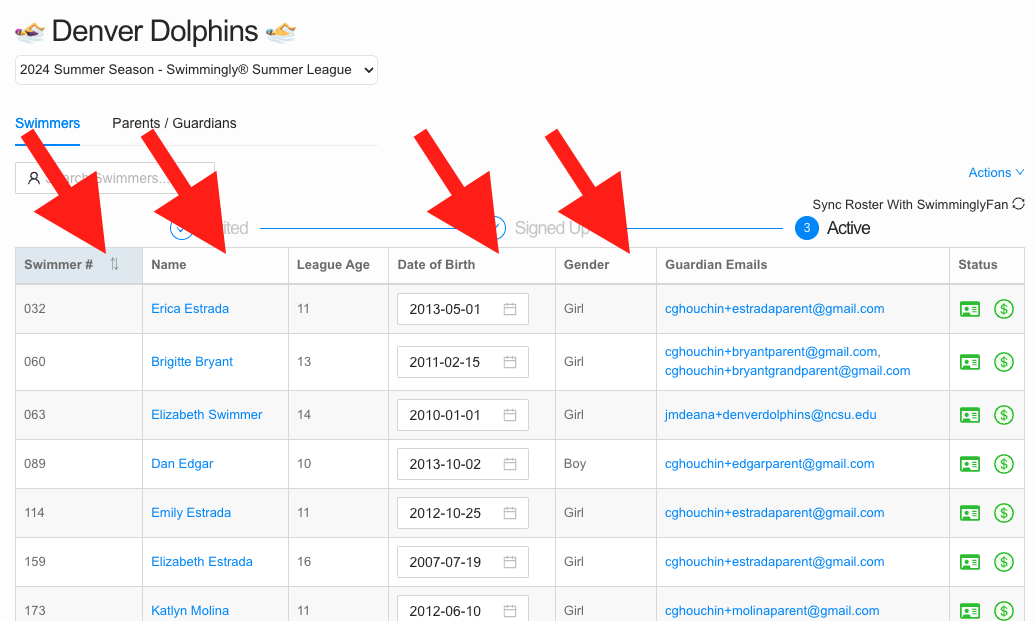Click Elizabeth Swimmer's ID card status icon
1035x621 pixels.
pyautogui.click(x=970, y=415)
